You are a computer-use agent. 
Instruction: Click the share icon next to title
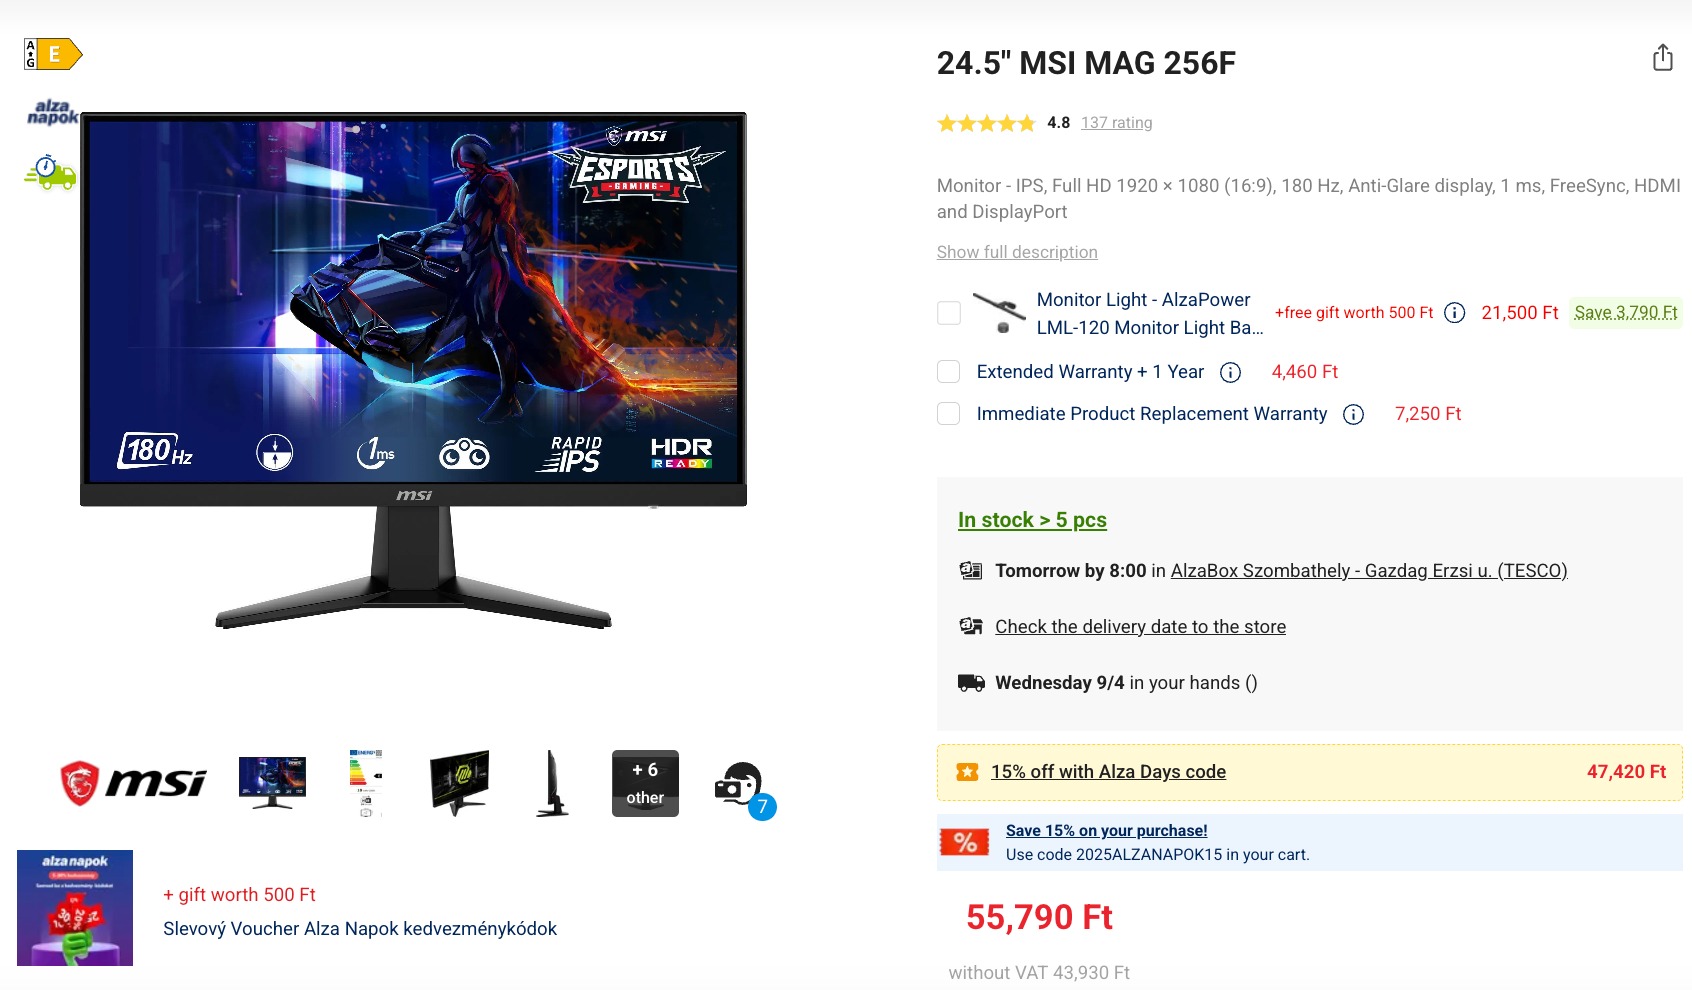point(1662,58)
